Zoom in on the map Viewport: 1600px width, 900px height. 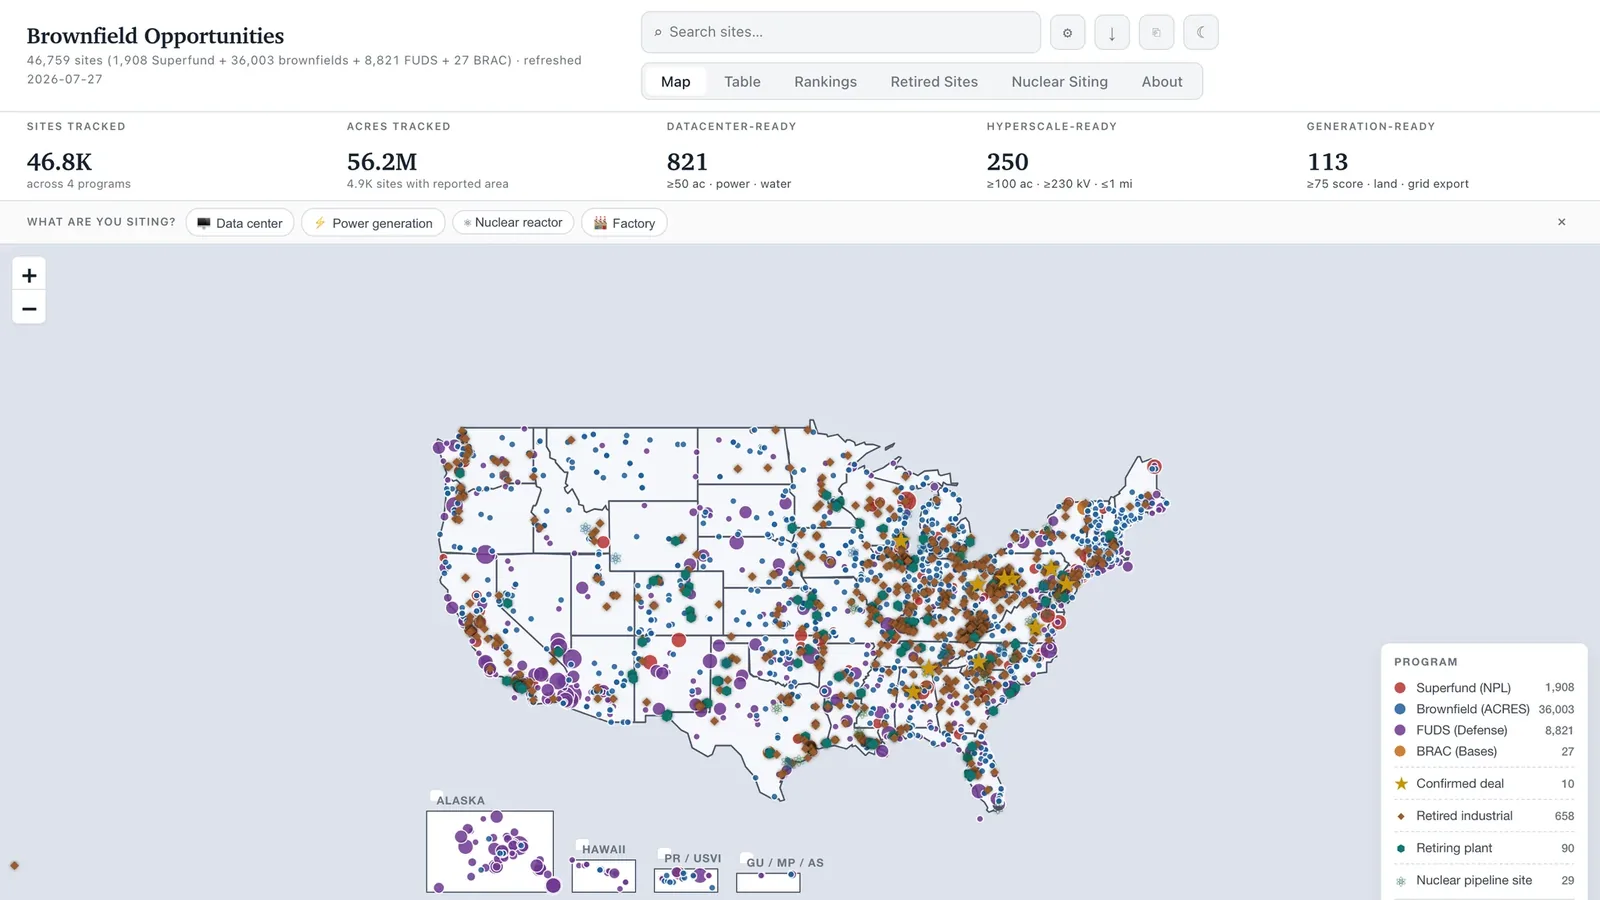(29, 275)
